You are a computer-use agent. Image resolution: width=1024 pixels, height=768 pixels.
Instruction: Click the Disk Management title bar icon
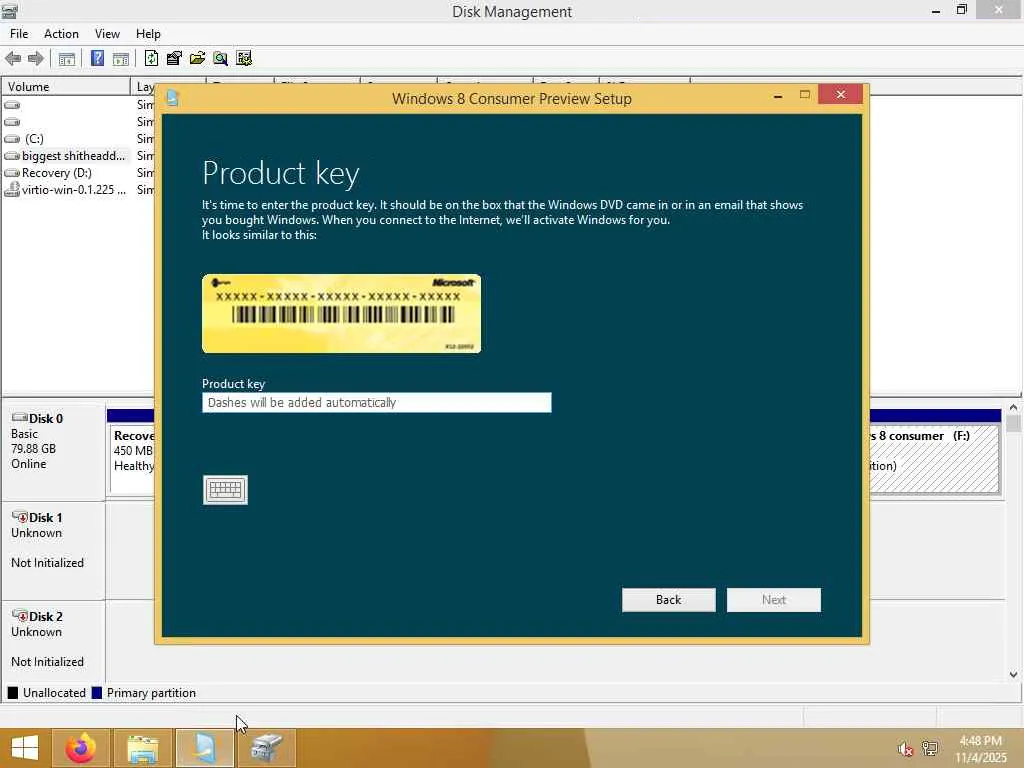coord(9,10)
